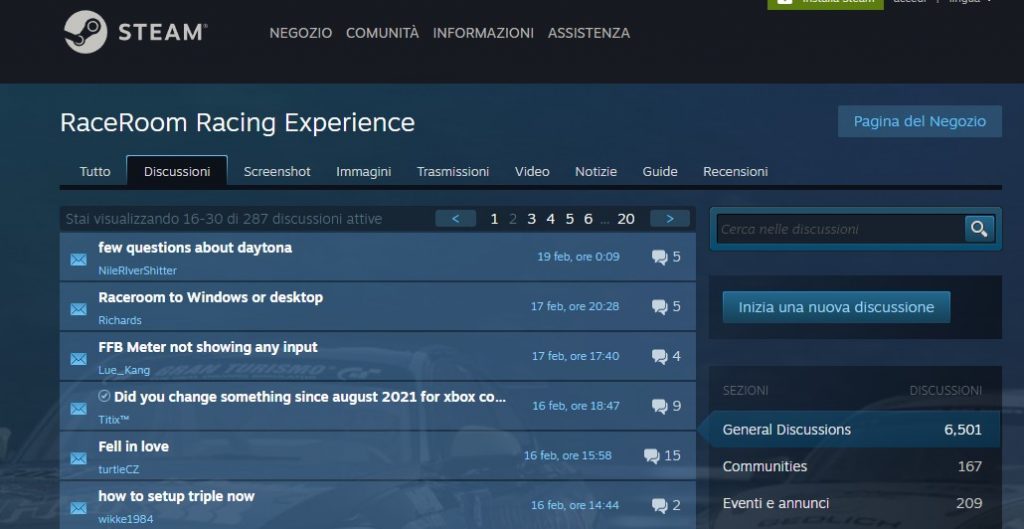Click comment bubble on xbox thread
This screenshot has width=1024, height=529.
[x=660, y=406]
